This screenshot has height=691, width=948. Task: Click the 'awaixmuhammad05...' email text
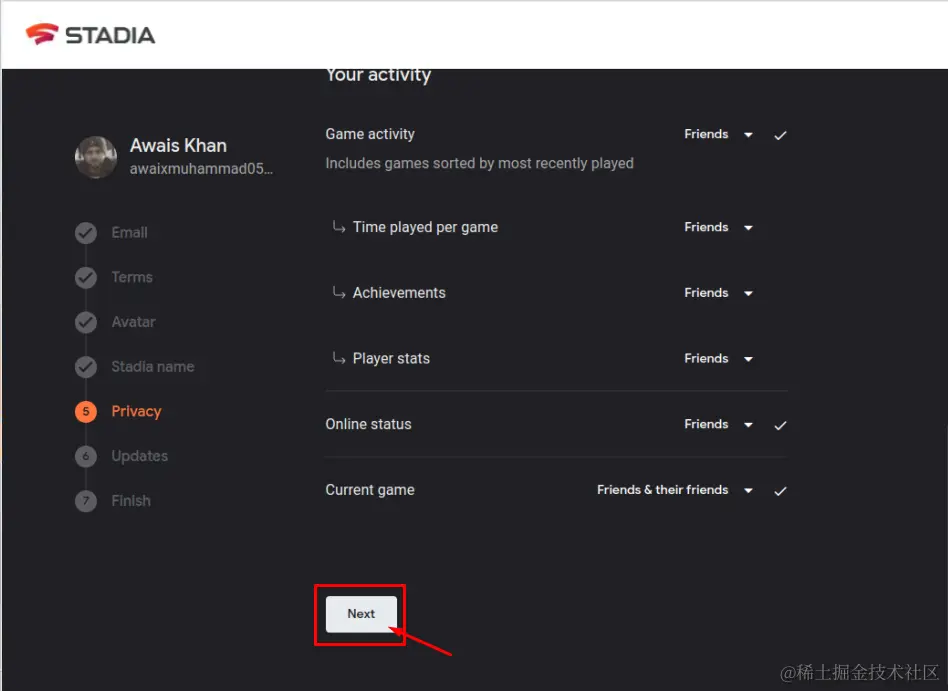201,169
